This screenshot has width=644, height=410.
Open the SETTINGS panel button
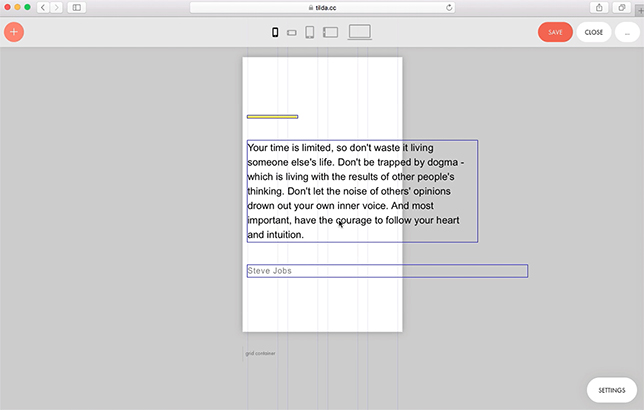[612, 390]
